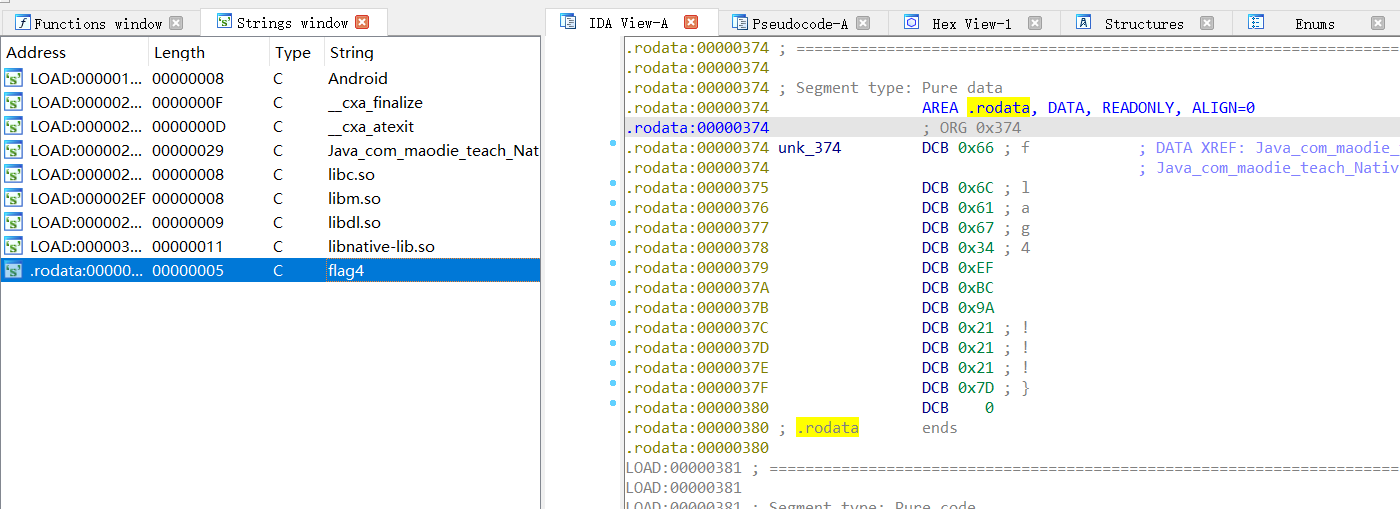Follow the Java_com_maodie_teach_Nativ xref link

tap(1278, 168)
